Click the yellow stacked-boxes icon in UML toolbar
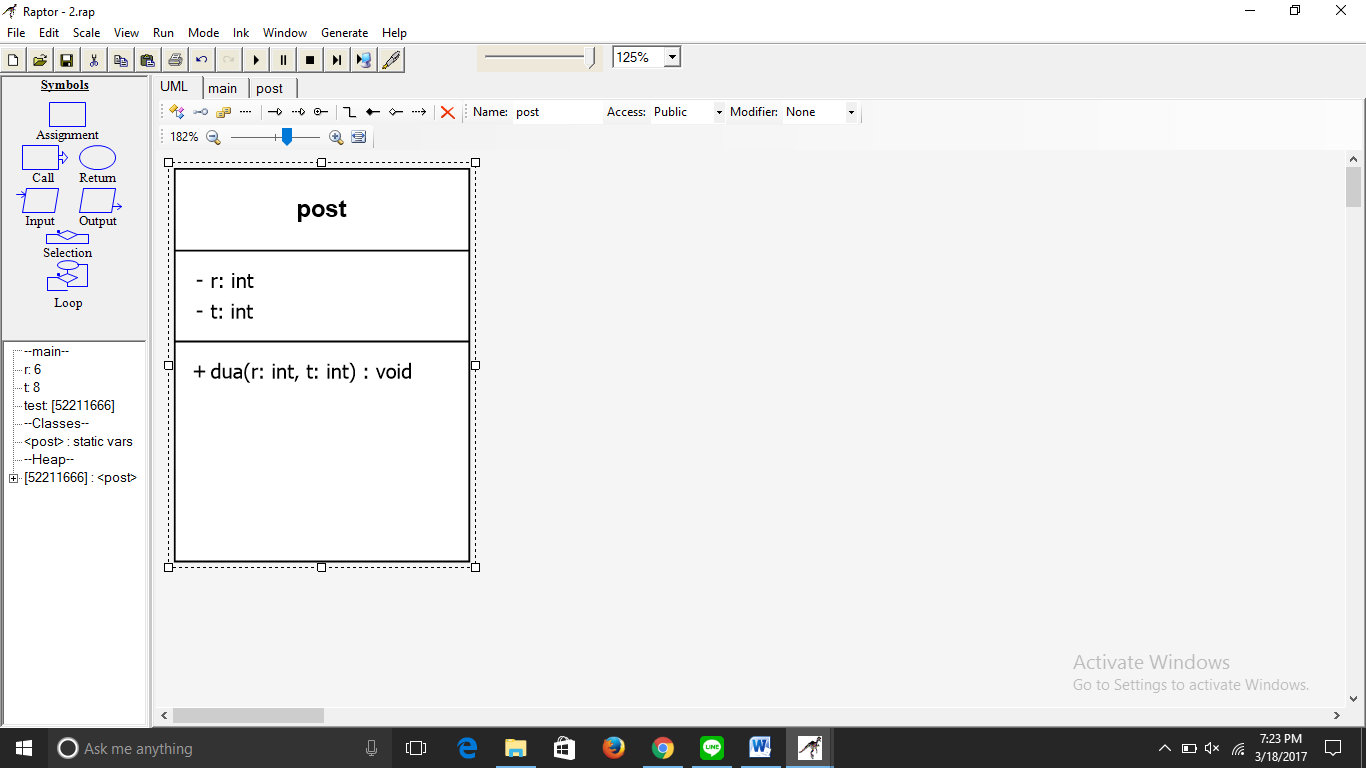The image size is (1366, 768). click(x=223, y=112)
